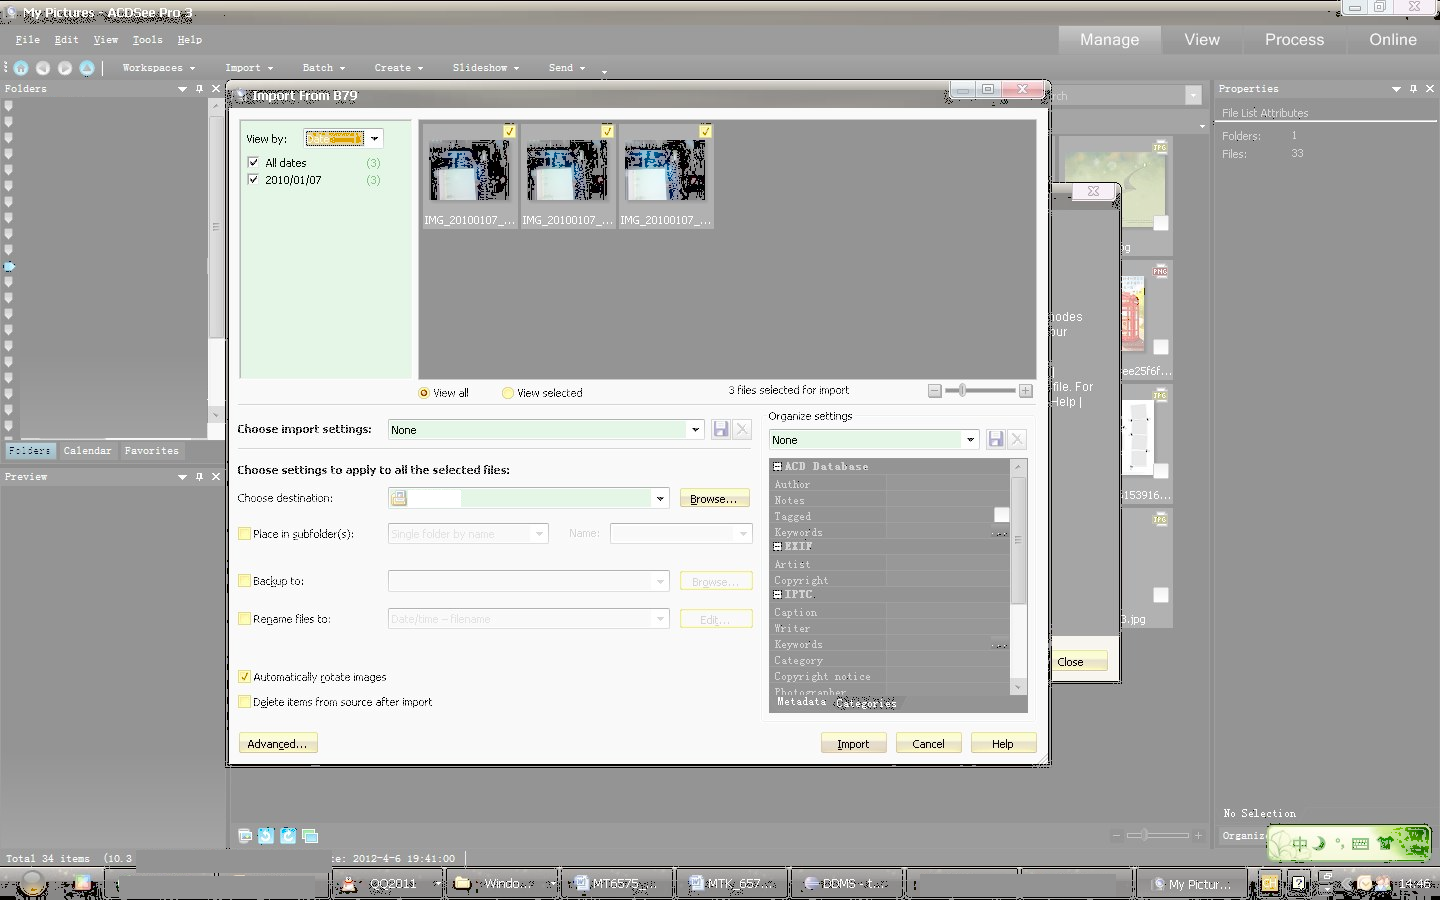Pin the Properties pane with the pushpin icon
Image resolution: width=1440 pixels, height=900 pixels.
pyautogui.click(x=1413, y=88)
